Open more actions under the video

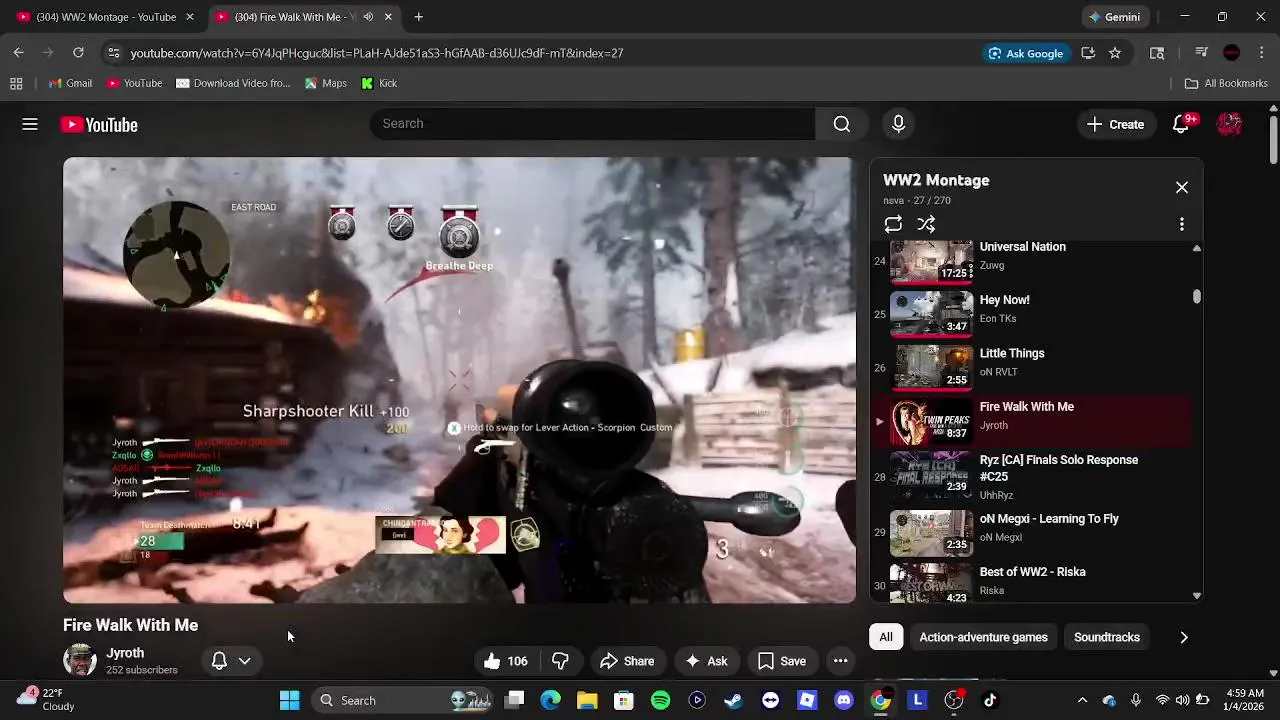[841, 661]
